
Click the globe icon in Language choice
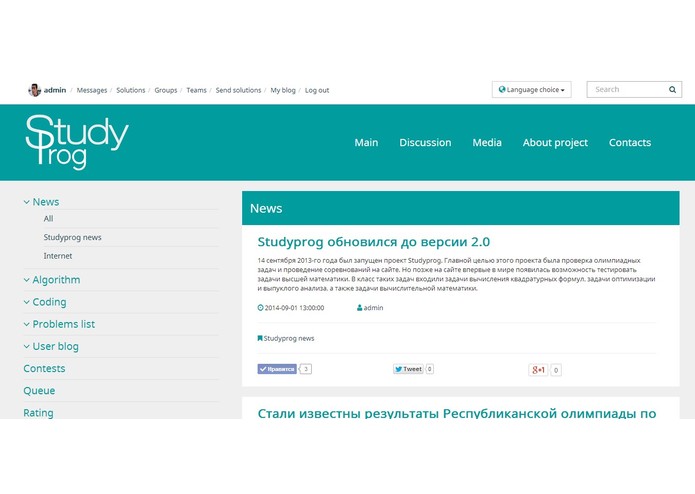(x=502, y=89)
